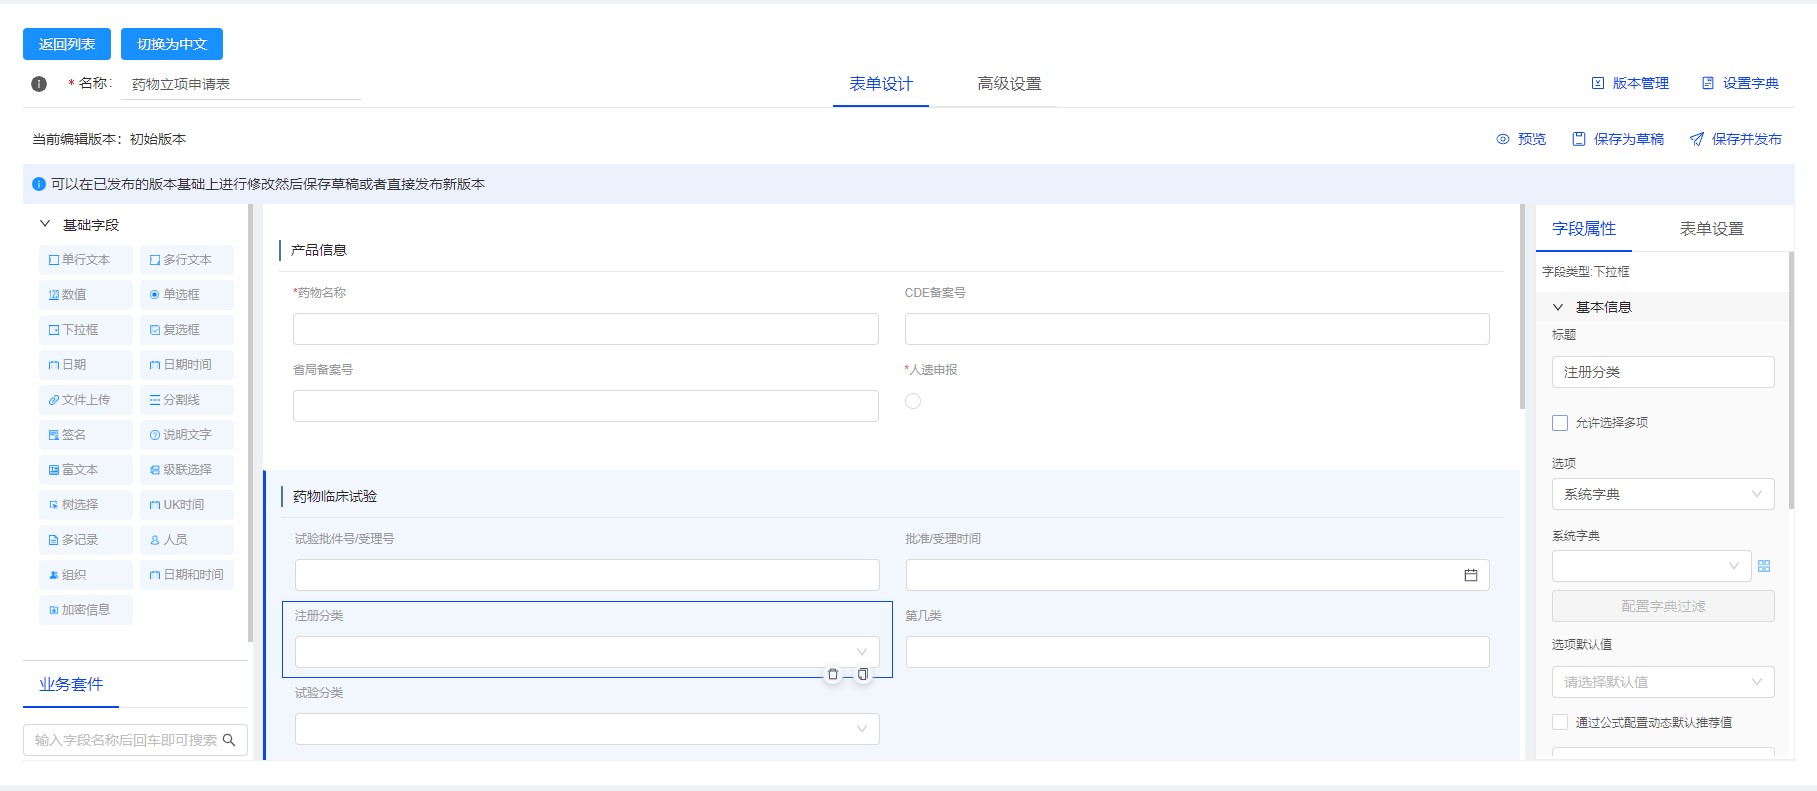
Task: Pick the 签名 signature component
Action: [x=85, y=435]
